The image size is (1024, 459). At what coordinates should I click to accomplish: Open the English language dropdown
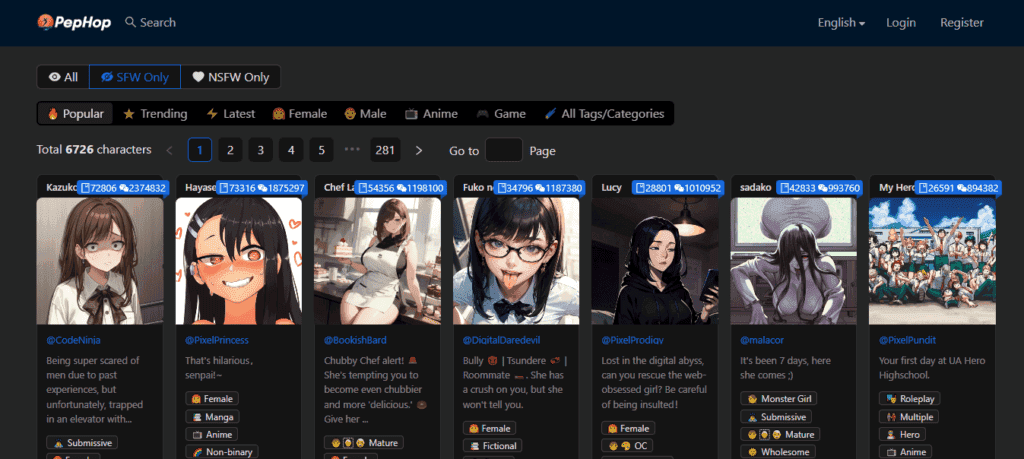[x=841, y=22]
